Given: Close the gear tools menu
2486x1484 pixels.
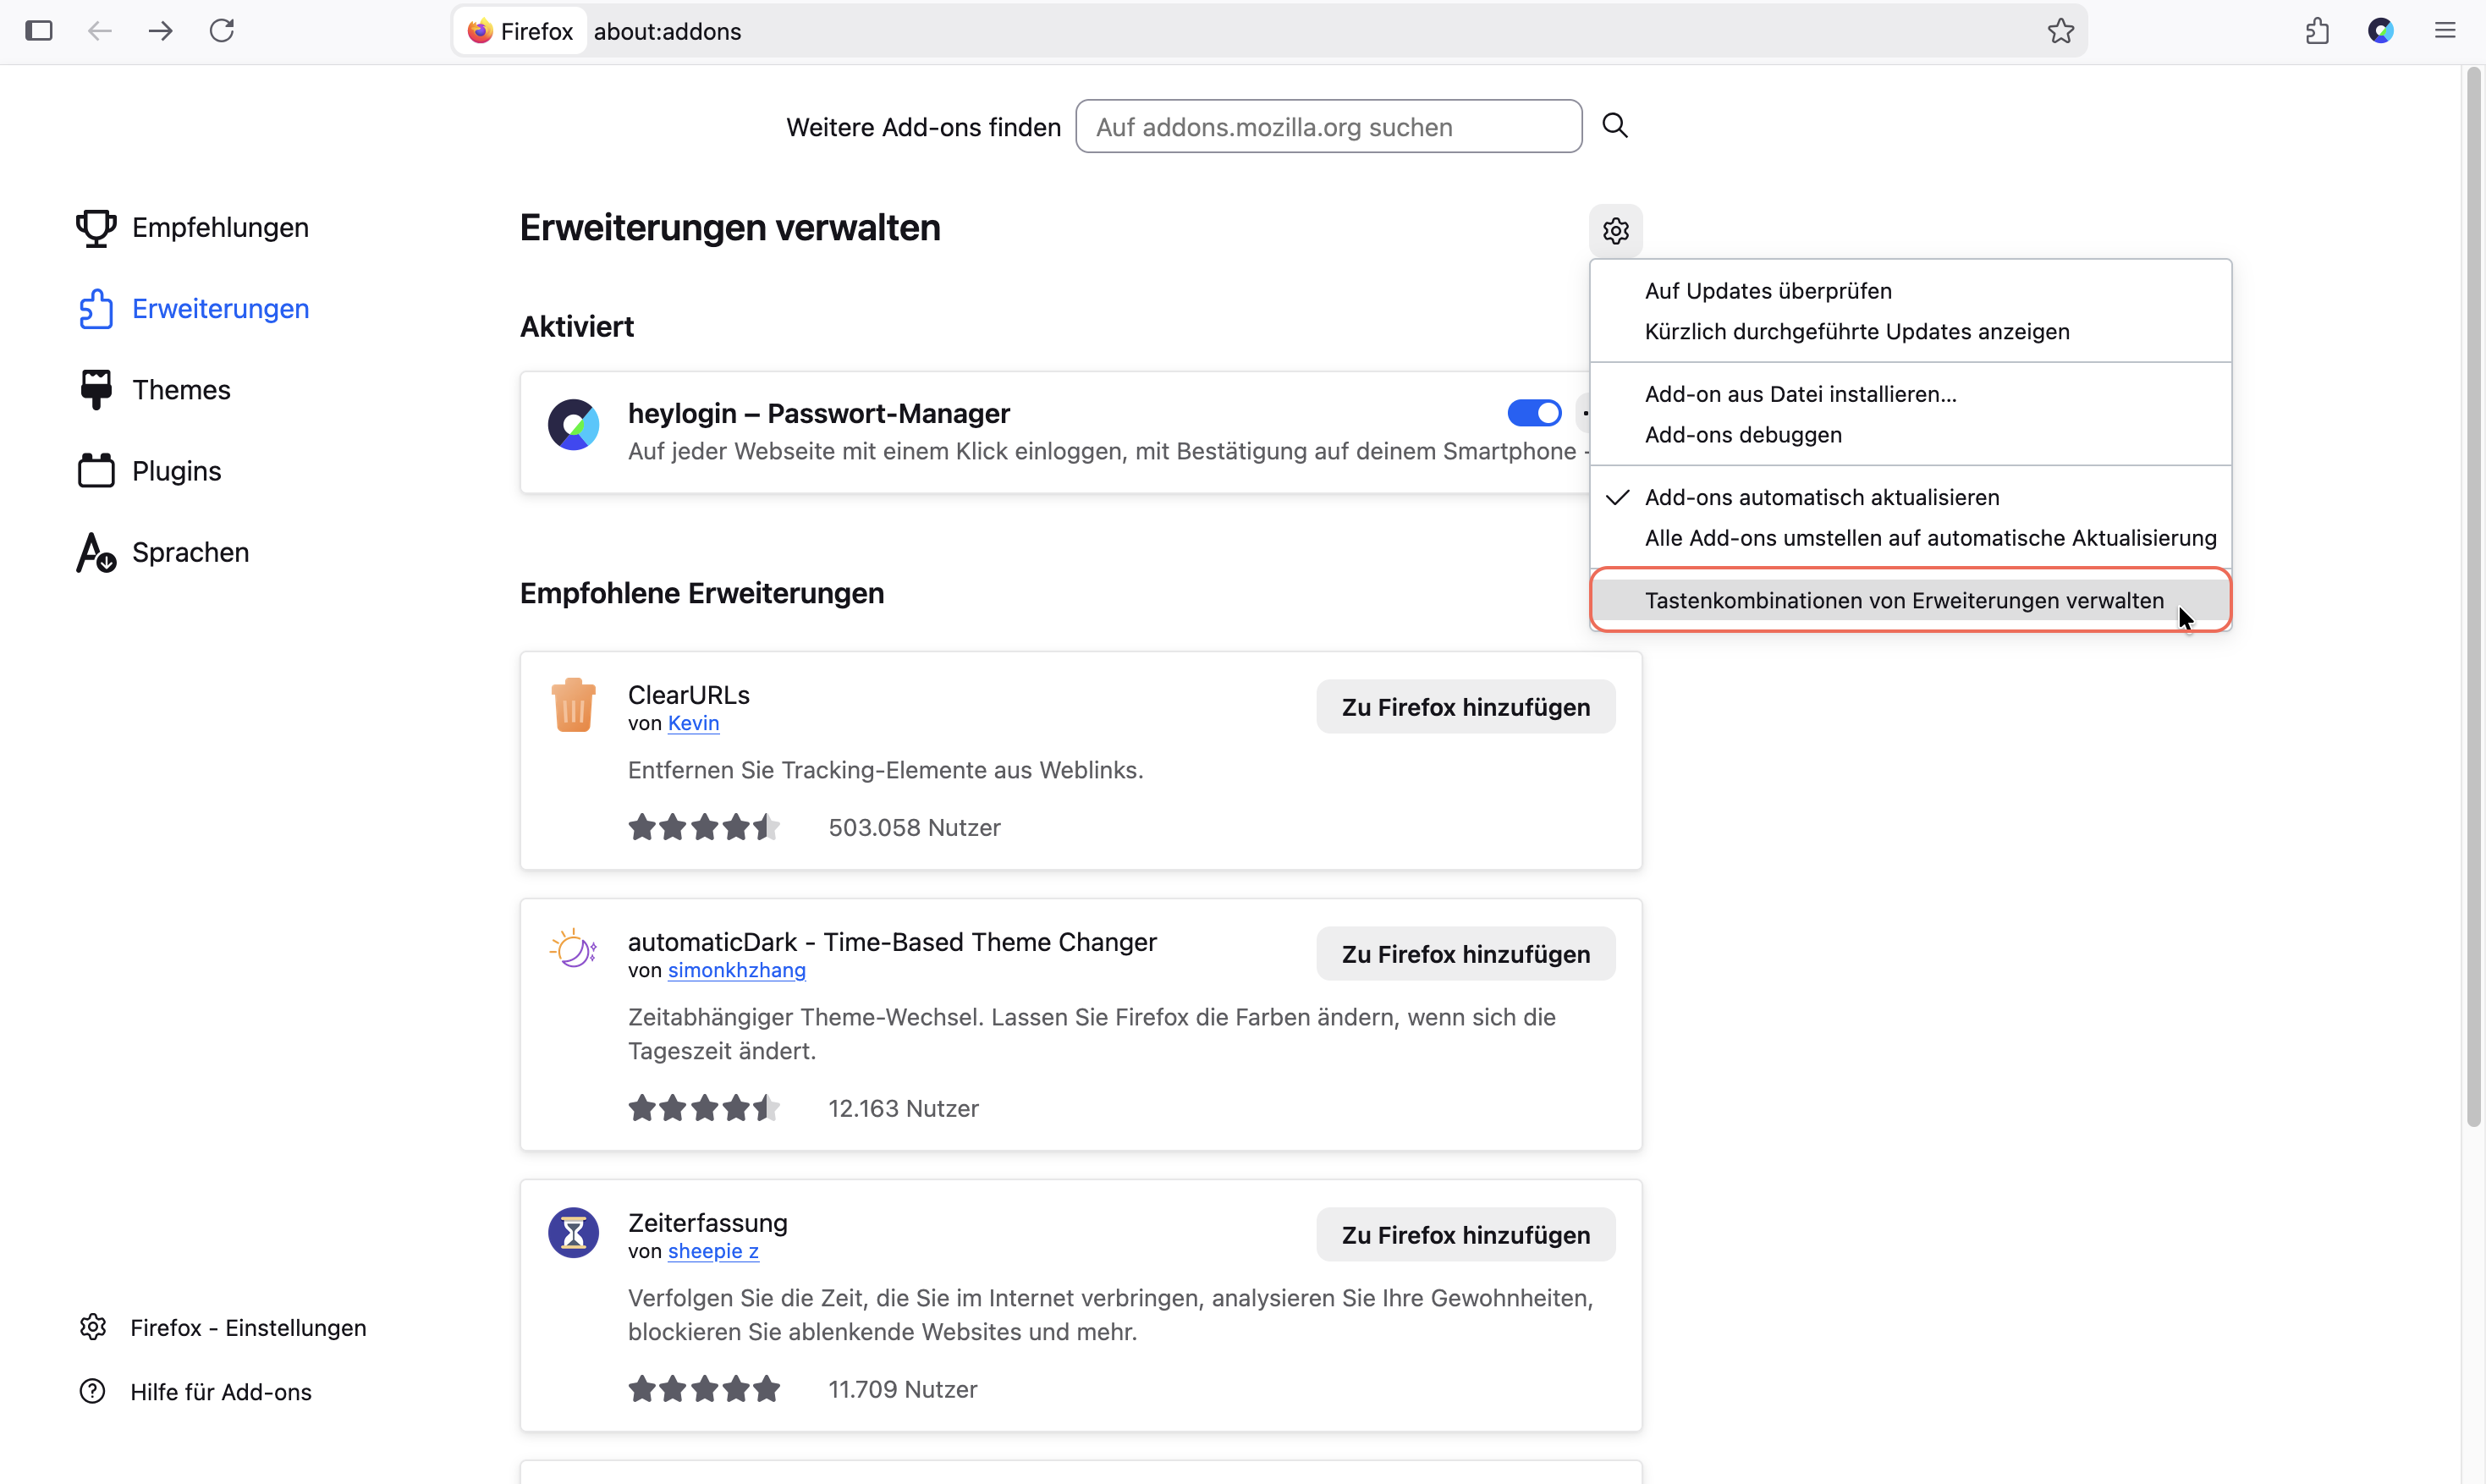Looking at the screenshot, I should point(1616,231).
